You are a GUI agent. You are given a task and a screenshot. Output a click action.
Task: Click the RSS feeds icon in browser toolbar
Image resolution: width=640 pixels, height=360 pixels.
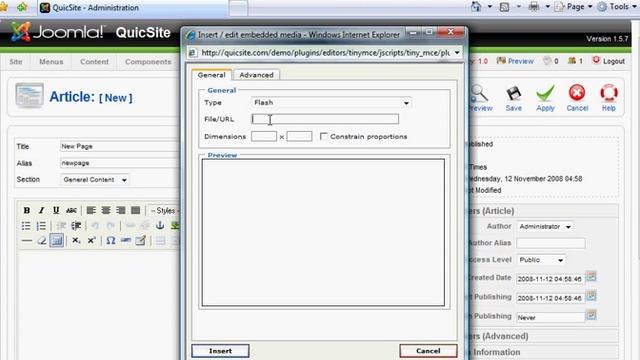point(504,7)
